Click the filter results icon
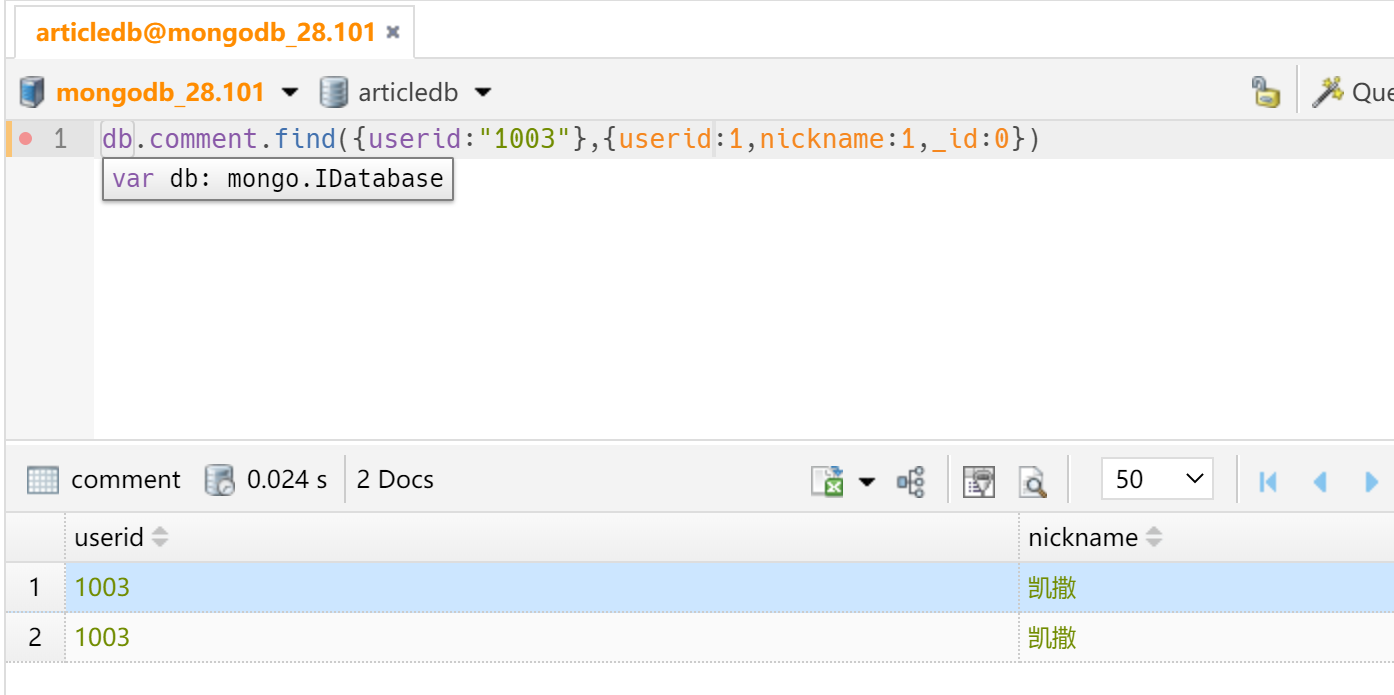This screenshot has height=695, width=1394. click(x=979, y=481)
